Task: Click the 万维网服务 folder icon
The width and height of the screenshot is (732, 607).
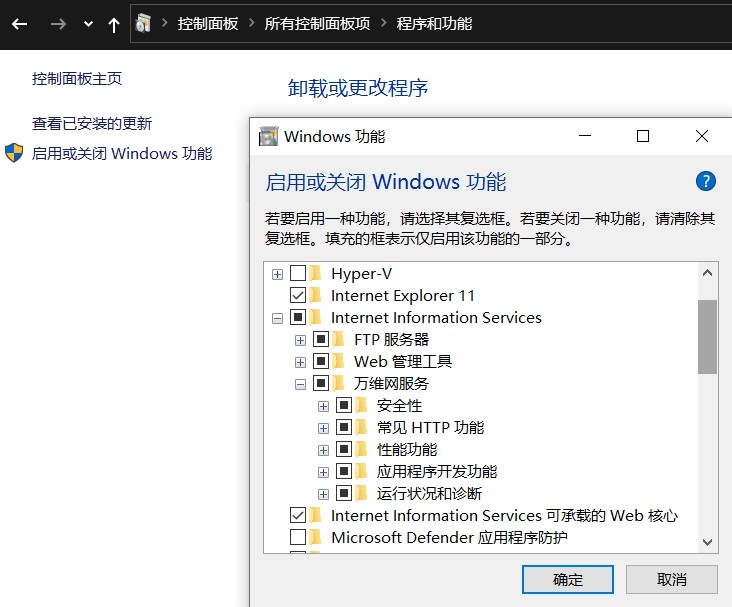Action: point(339,383)
